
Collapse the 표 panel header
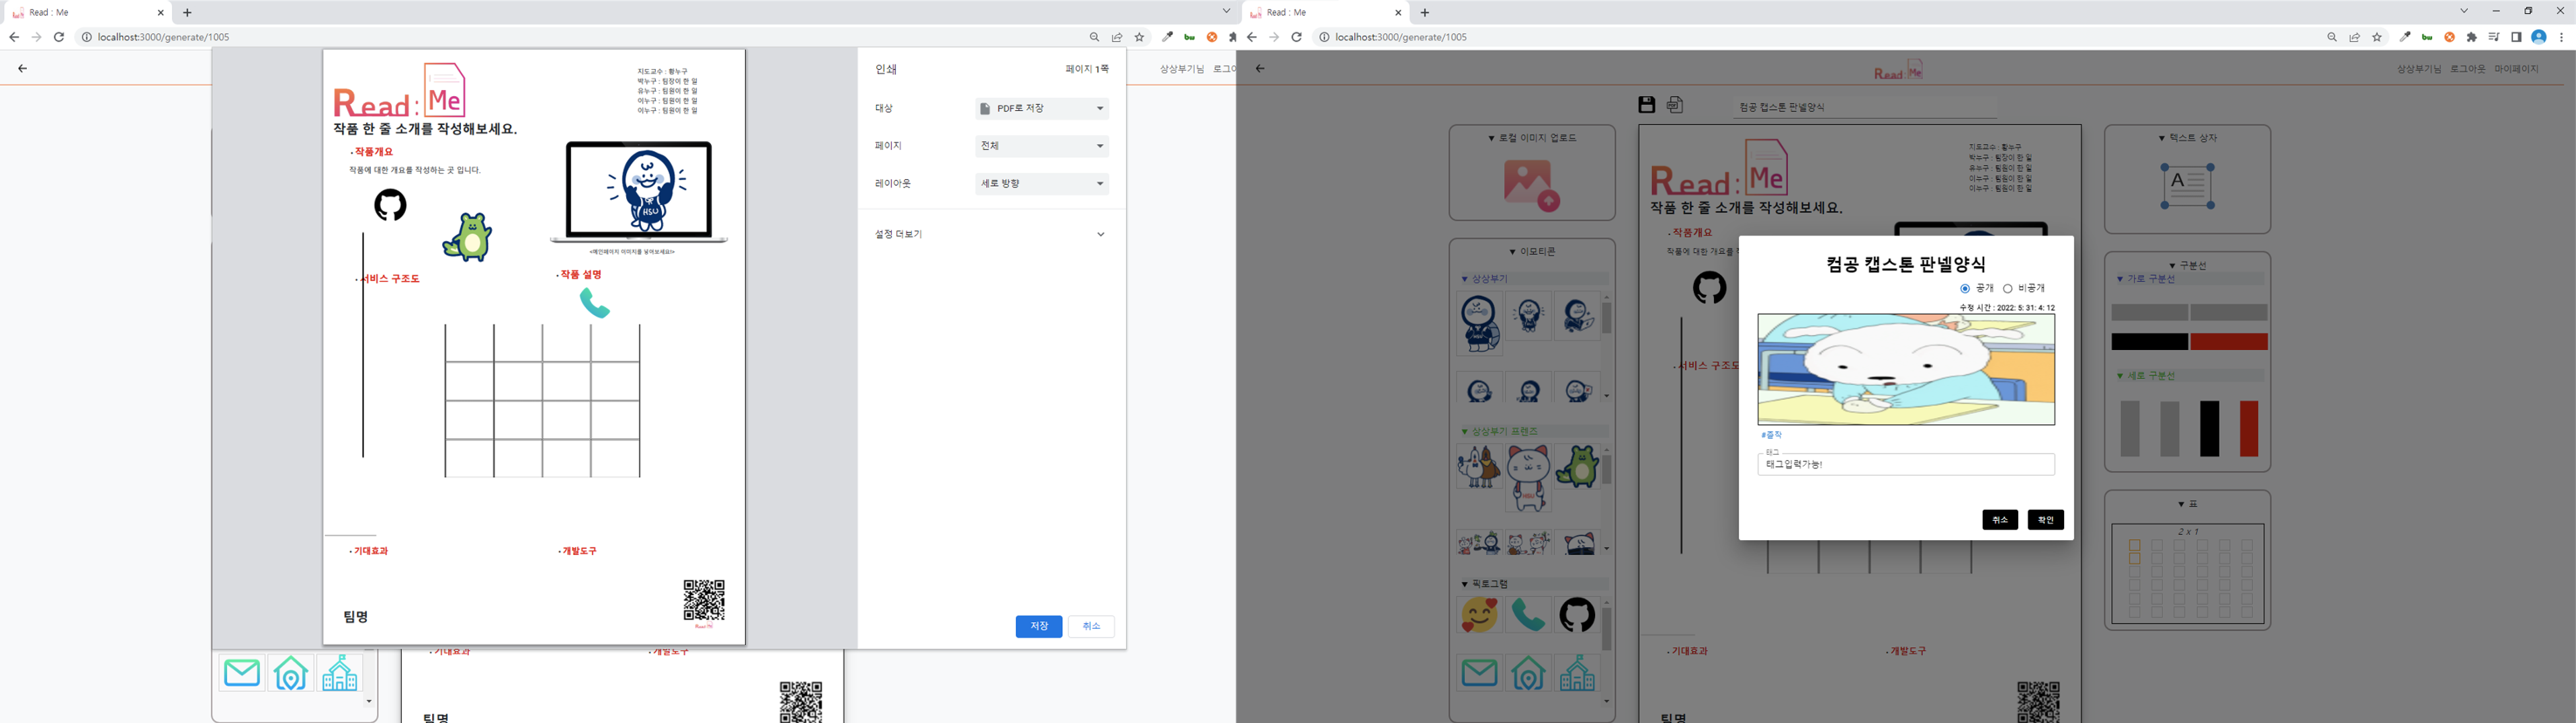click(2187, 504)
